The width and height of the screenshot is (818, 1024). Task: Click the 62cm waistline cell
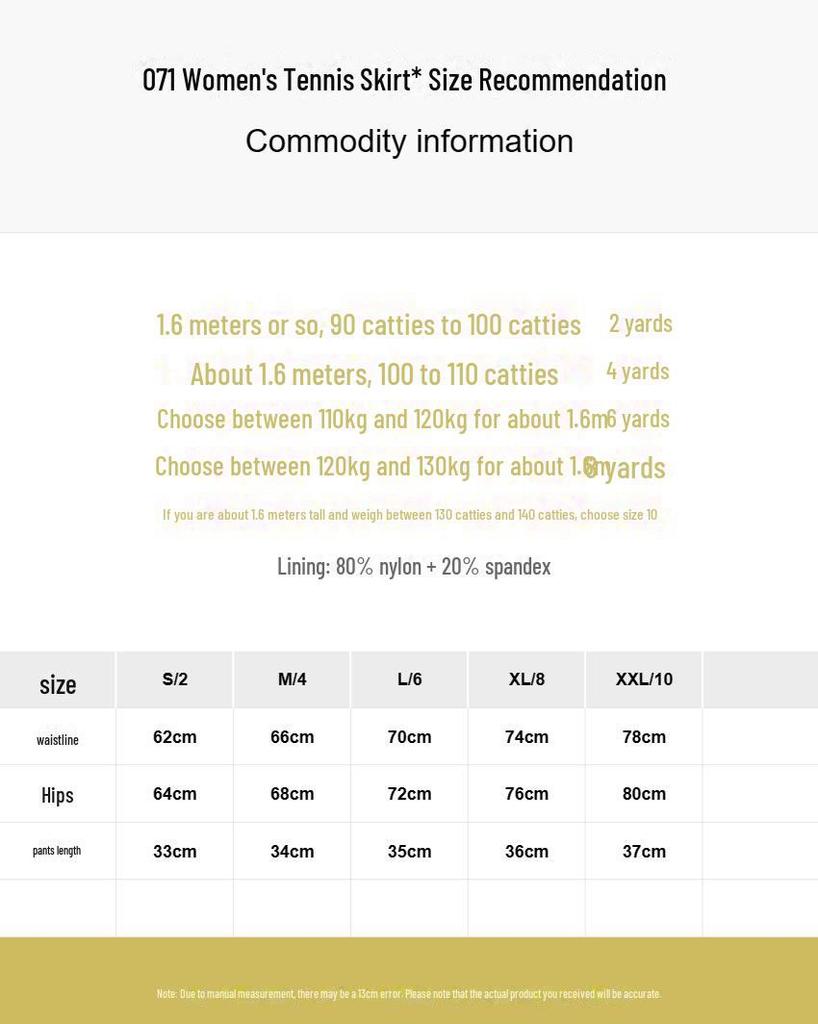[x=175, y=737]
